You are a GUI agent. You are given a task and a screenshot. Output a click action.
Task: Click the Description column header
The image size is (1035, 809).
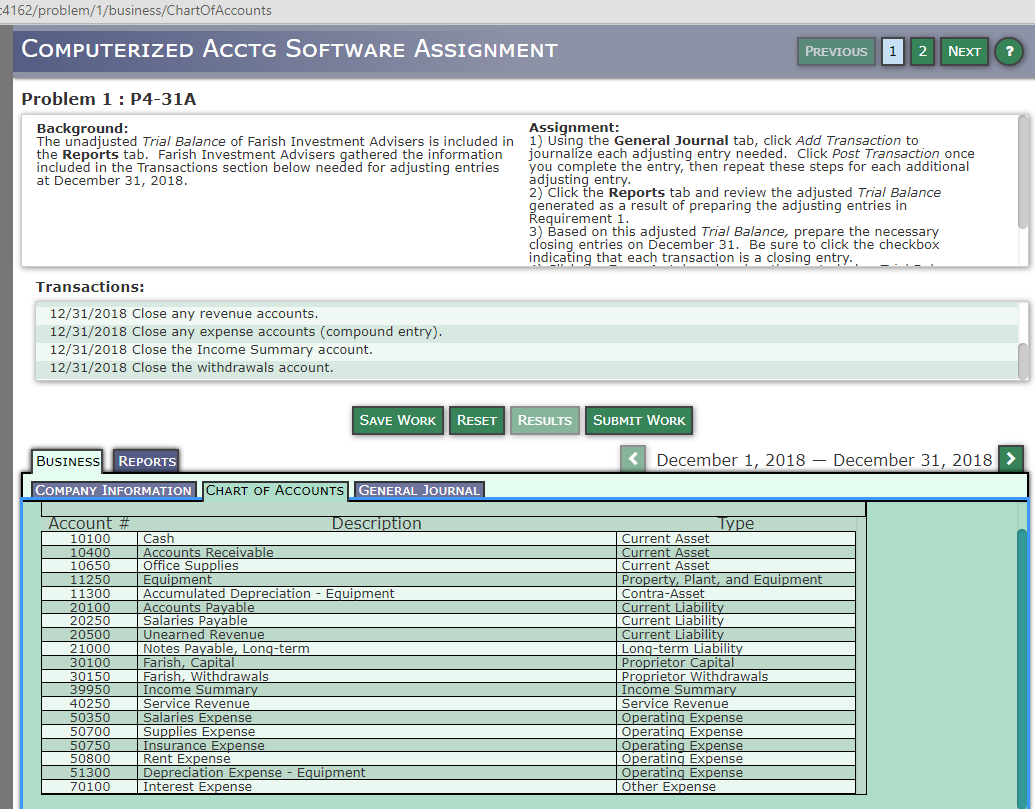(x=376, y=523)
